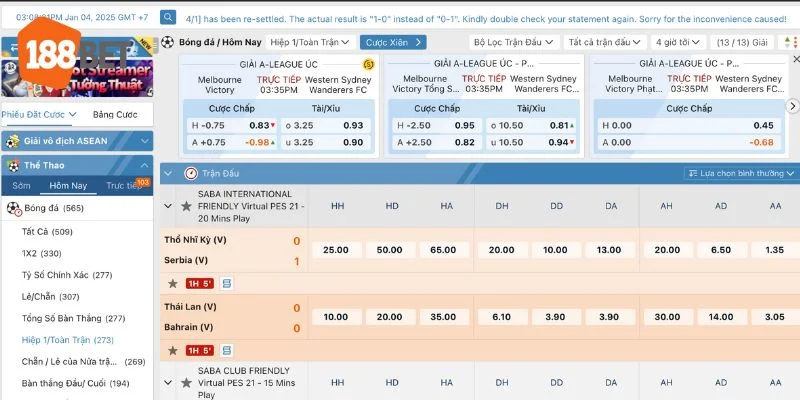Close the featured matches carousel
Image resolution: width=800 pixels, height=400 pixels.
(796, 59)
